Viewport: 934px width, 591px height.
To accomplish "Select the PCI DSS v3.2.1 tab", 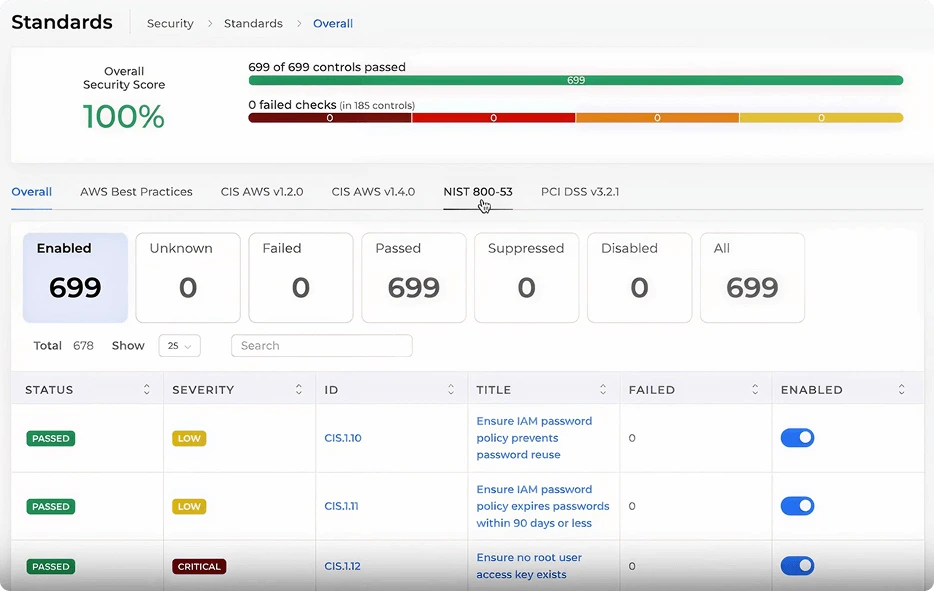I will (580, 192).
